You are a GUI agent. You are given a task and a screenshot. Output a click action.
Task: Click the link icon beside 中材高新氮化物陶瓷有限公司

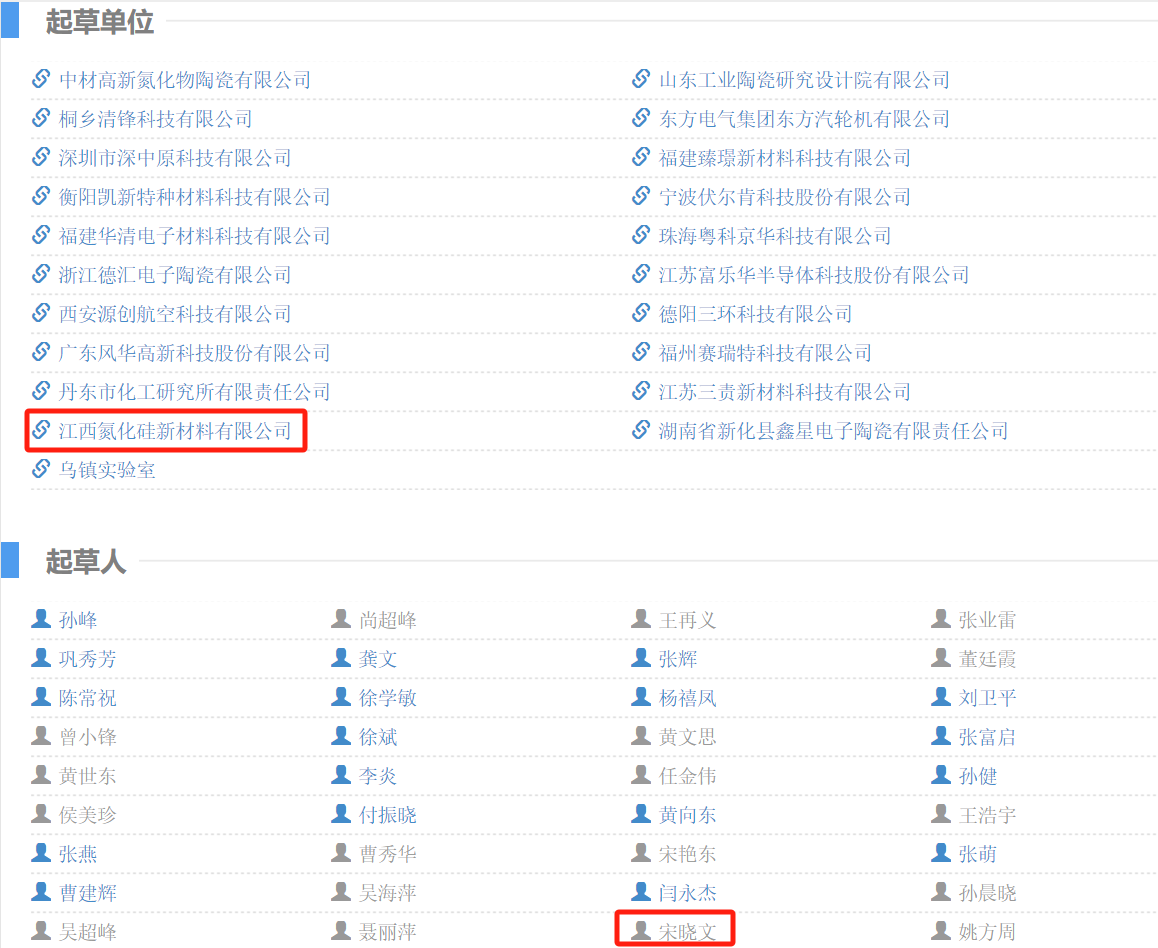point(41,78)
